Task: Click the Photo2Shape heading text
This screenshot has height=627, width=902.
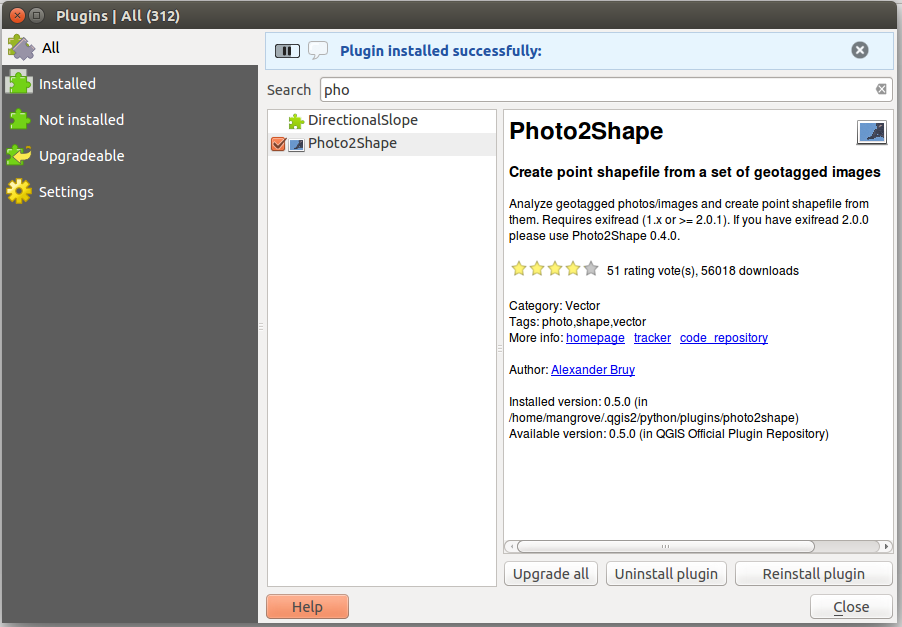Action: (586, 131)
